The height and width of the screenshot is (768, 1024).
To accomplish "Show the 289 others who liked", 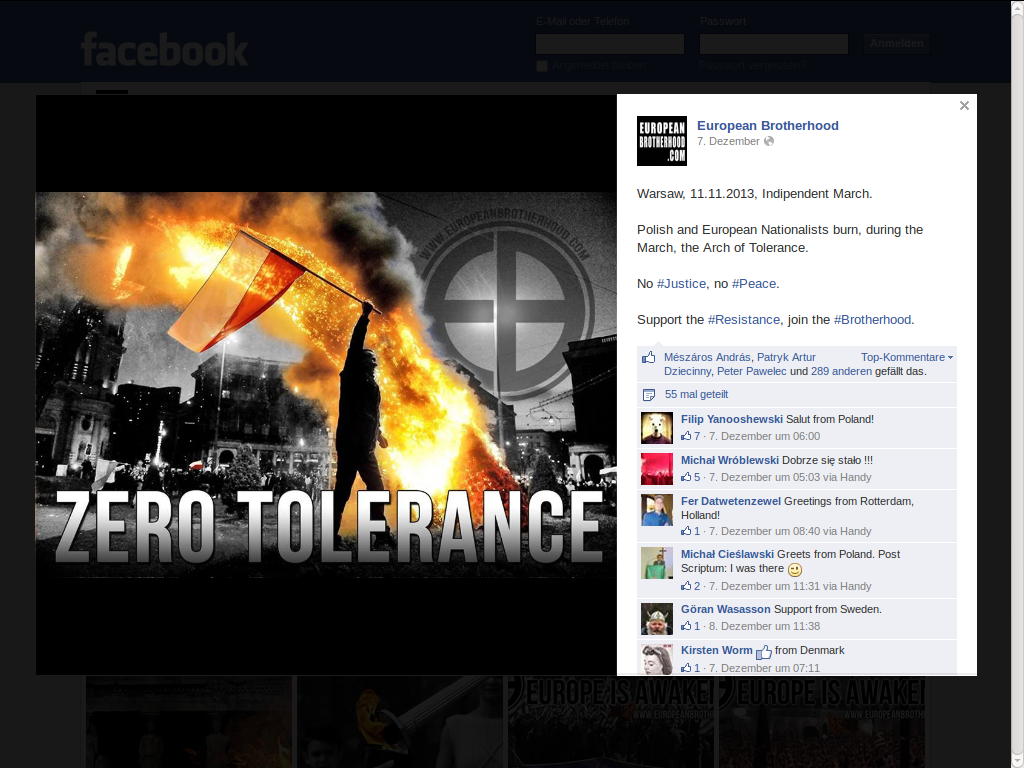I will click(820, 371).
